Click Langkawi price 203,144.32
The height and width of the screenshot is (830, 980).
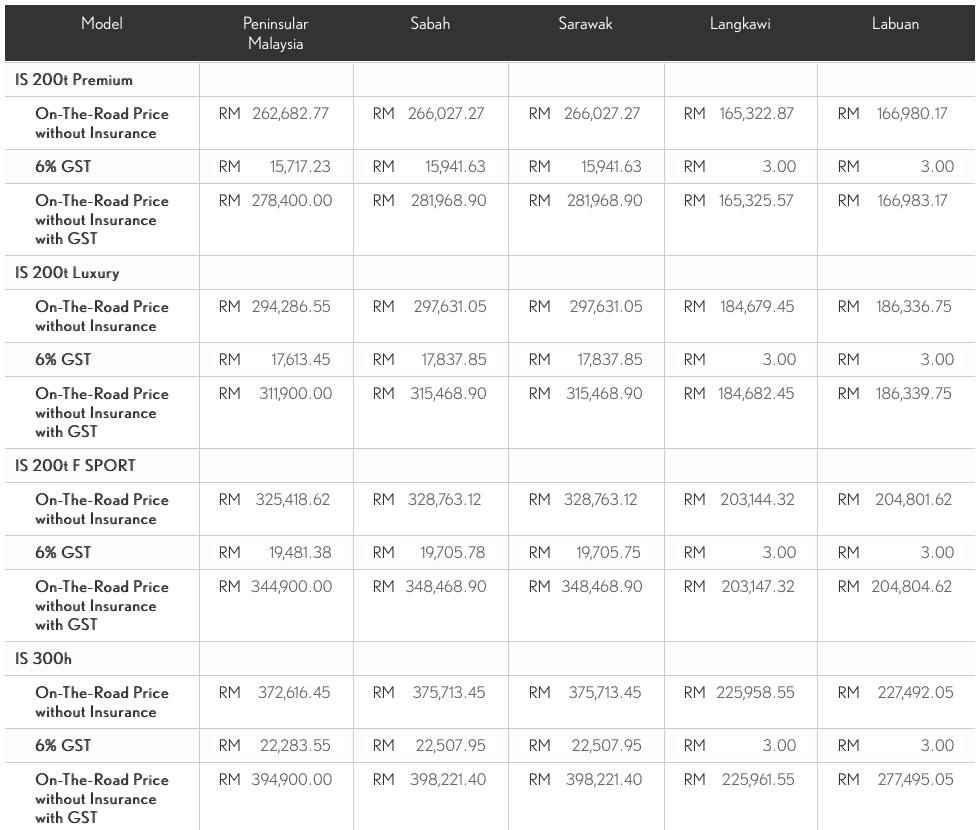point(758,500)
